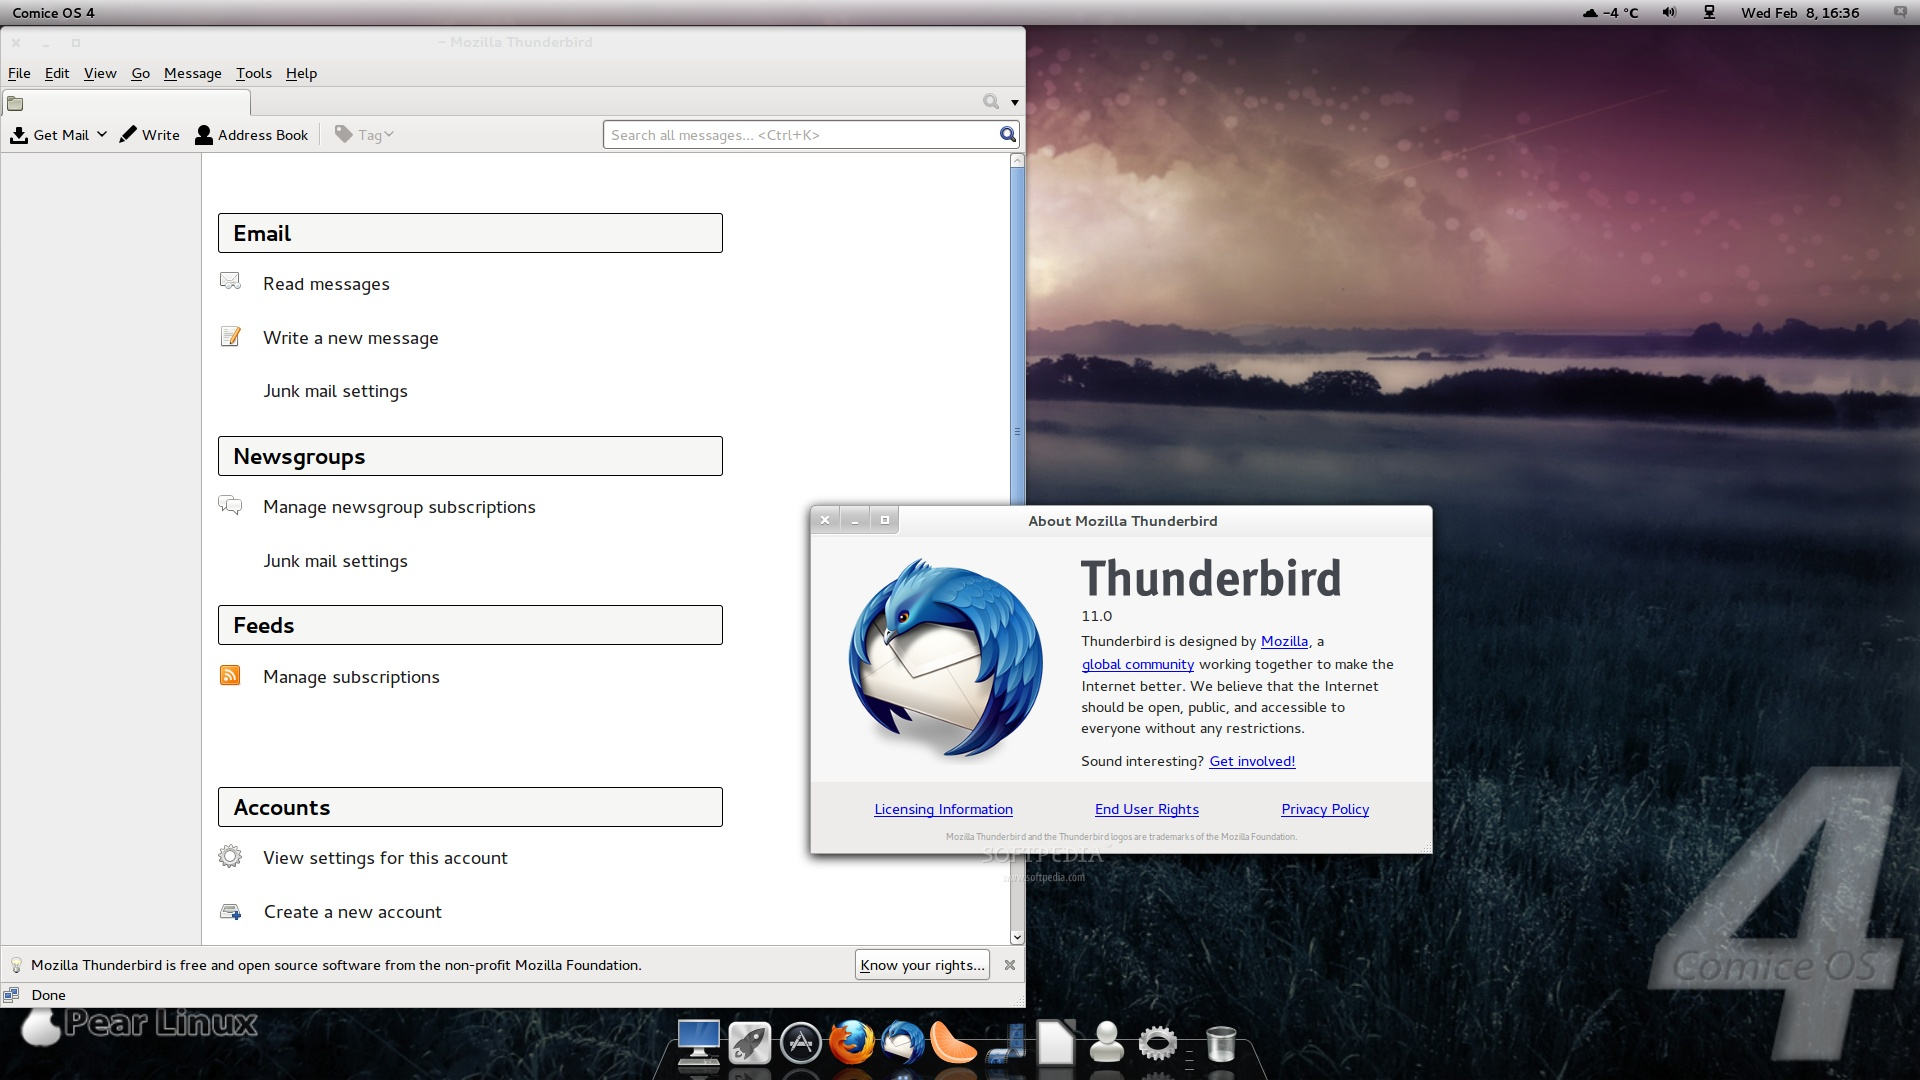Click the gear icon for View settings
Screen dimensions: 1920x1080
(x=230, y=857)
